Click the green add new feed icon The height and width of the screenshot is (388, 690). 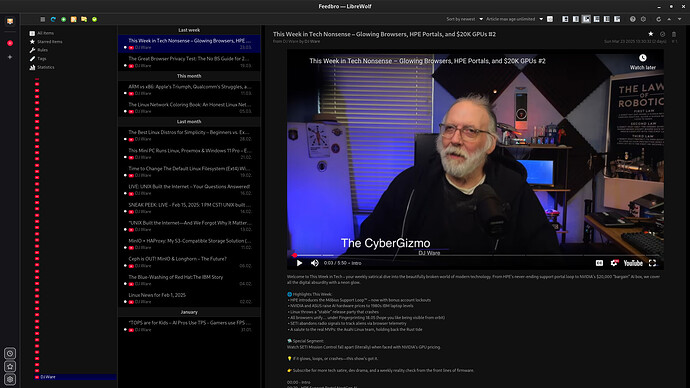pyautogui.click(x=63, y=19)
